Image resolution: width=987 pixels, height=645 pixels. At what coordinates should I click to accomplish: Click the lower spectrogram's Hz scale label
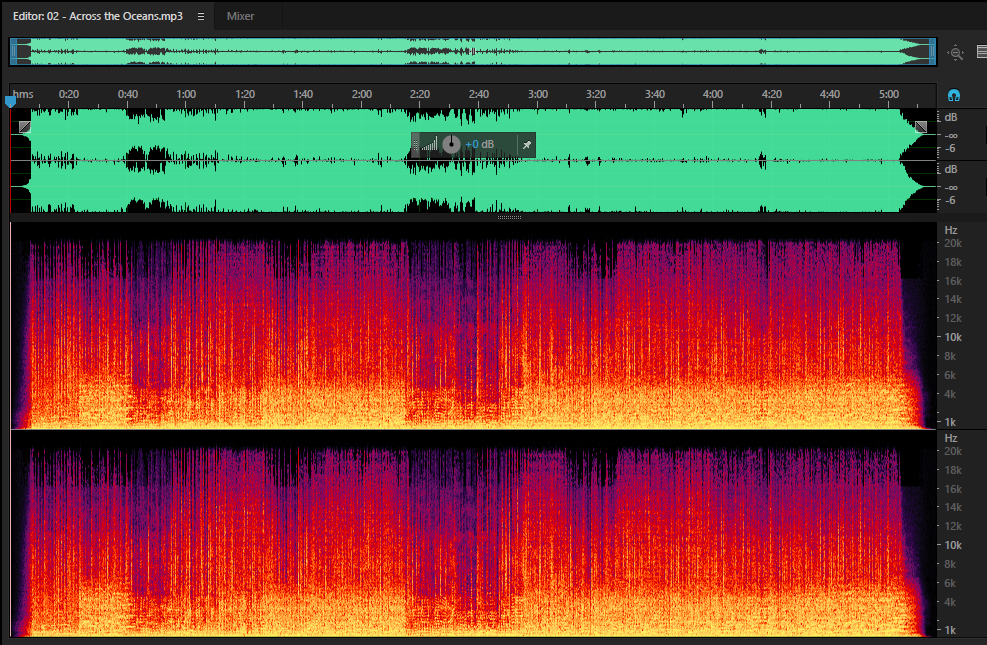[x=951, y=438]
